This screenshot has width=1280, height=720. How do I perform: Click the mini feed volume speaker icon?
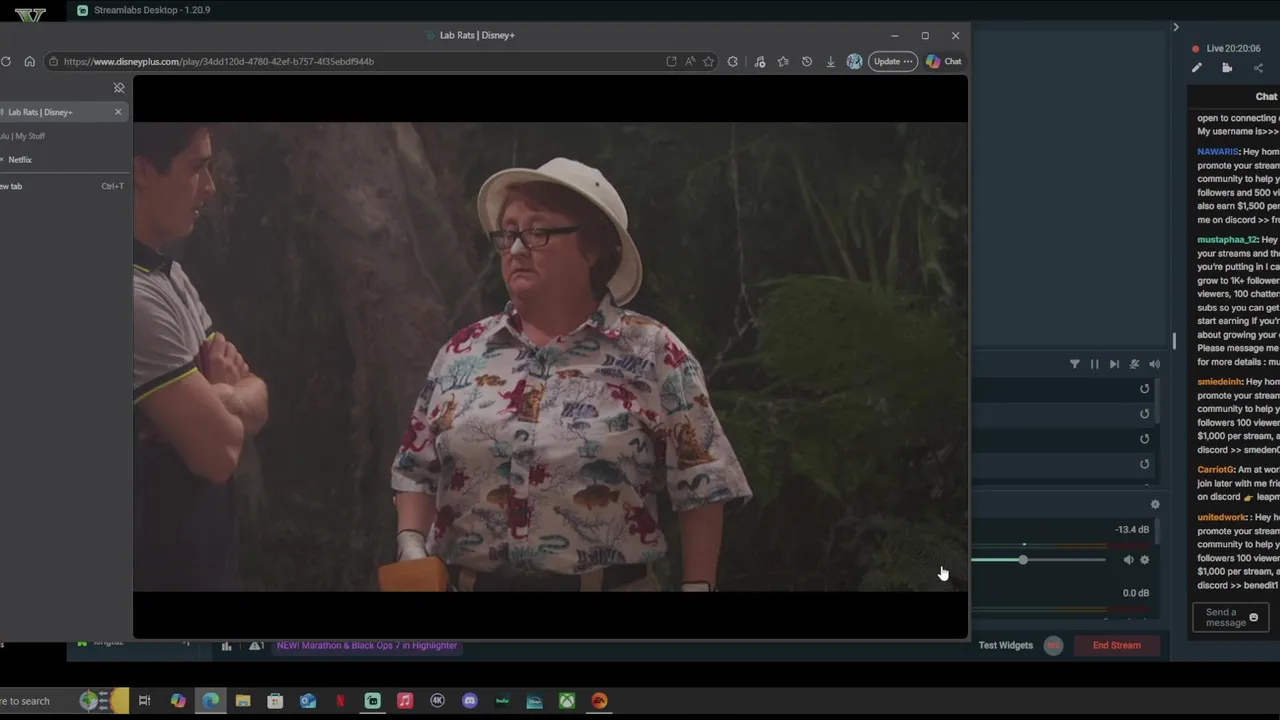click(1155, 365)
